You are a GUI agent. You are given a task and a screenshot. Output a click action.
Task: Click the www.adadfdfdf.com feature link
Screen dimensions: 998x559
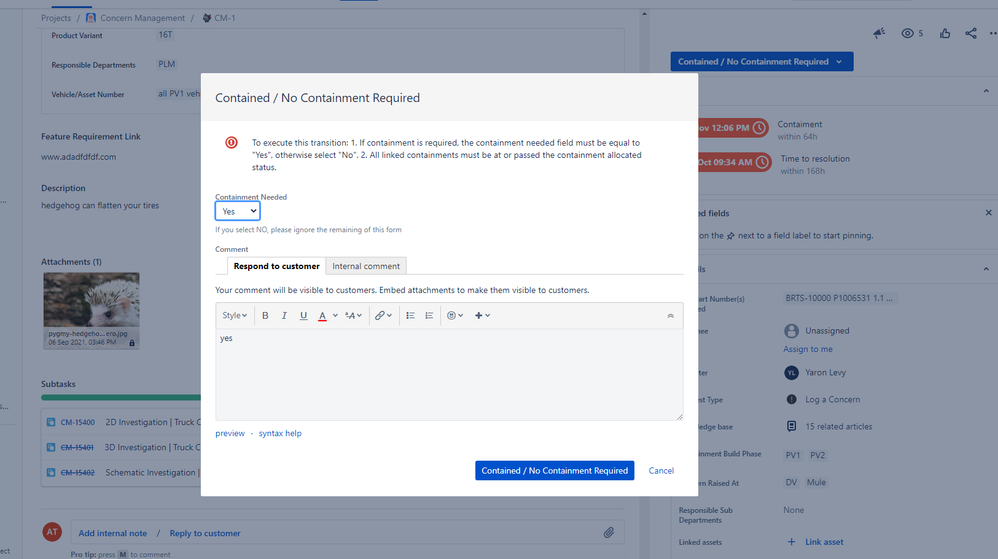tap(78, 157)
